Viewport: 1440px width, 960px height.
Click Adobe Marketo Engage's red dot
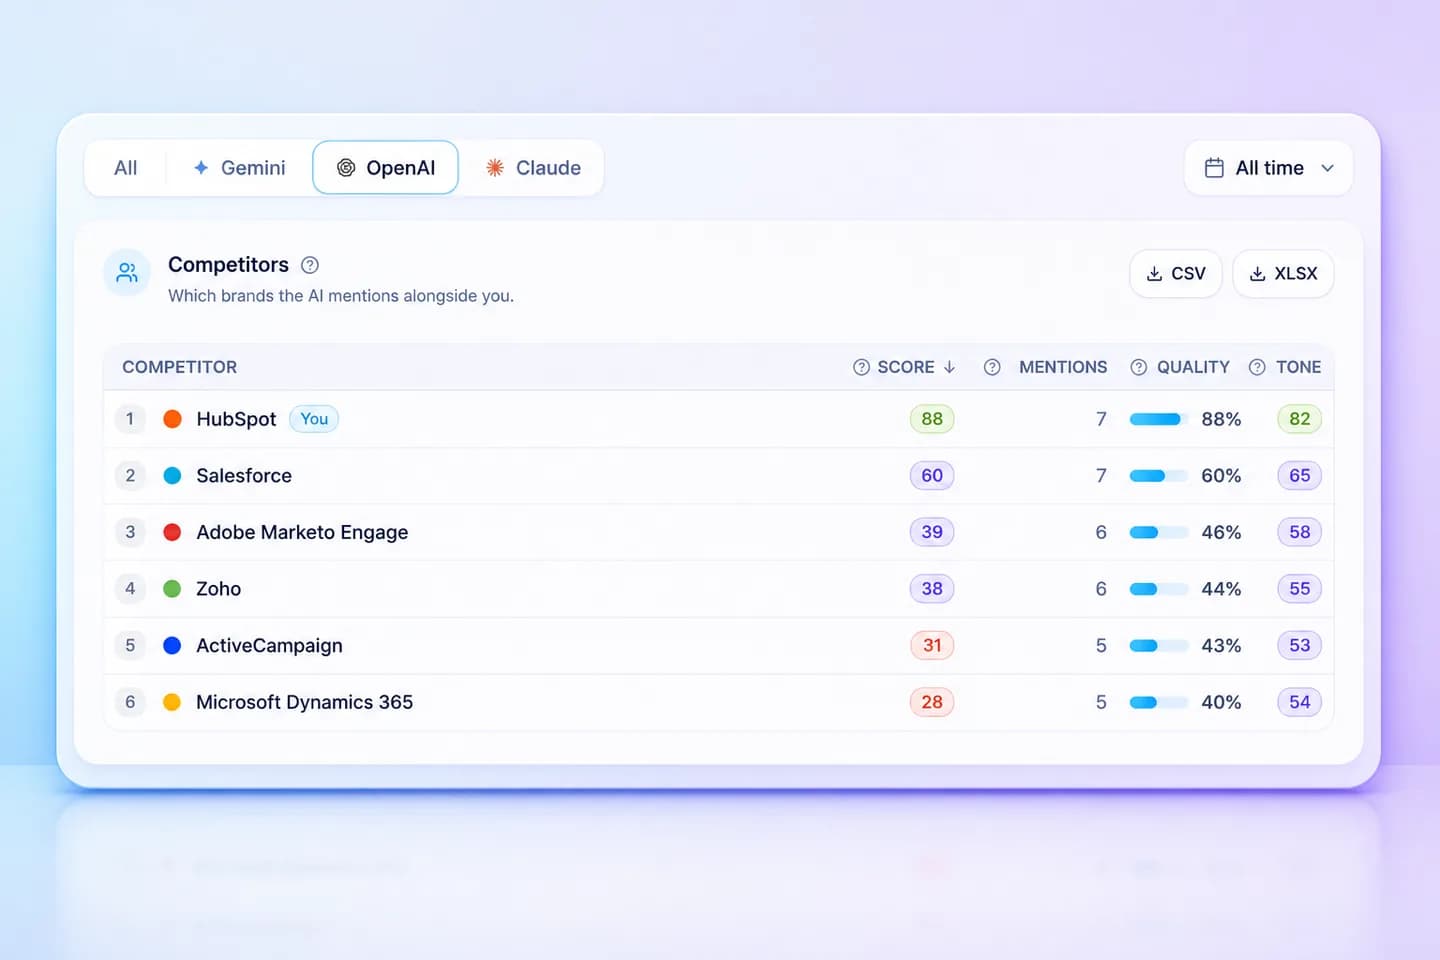(x=172, y=532)
